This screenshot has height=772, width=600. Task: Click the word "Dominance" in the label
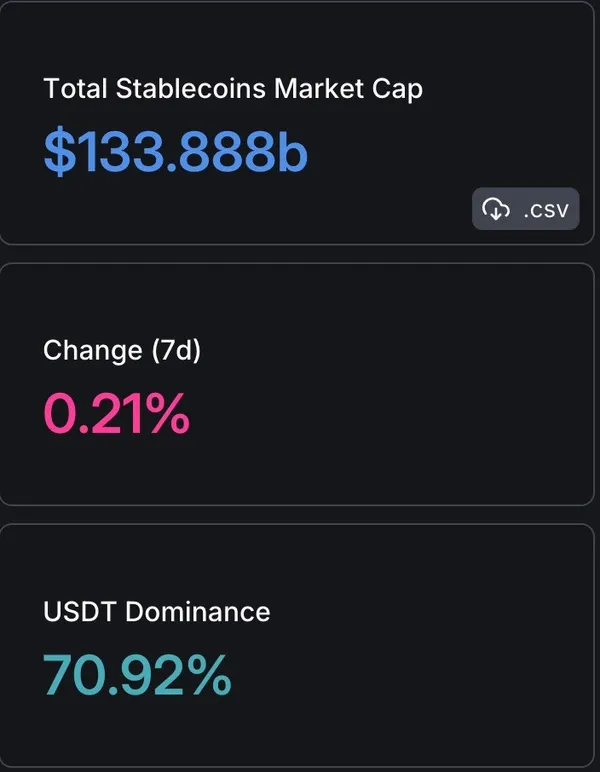[197, 611]
